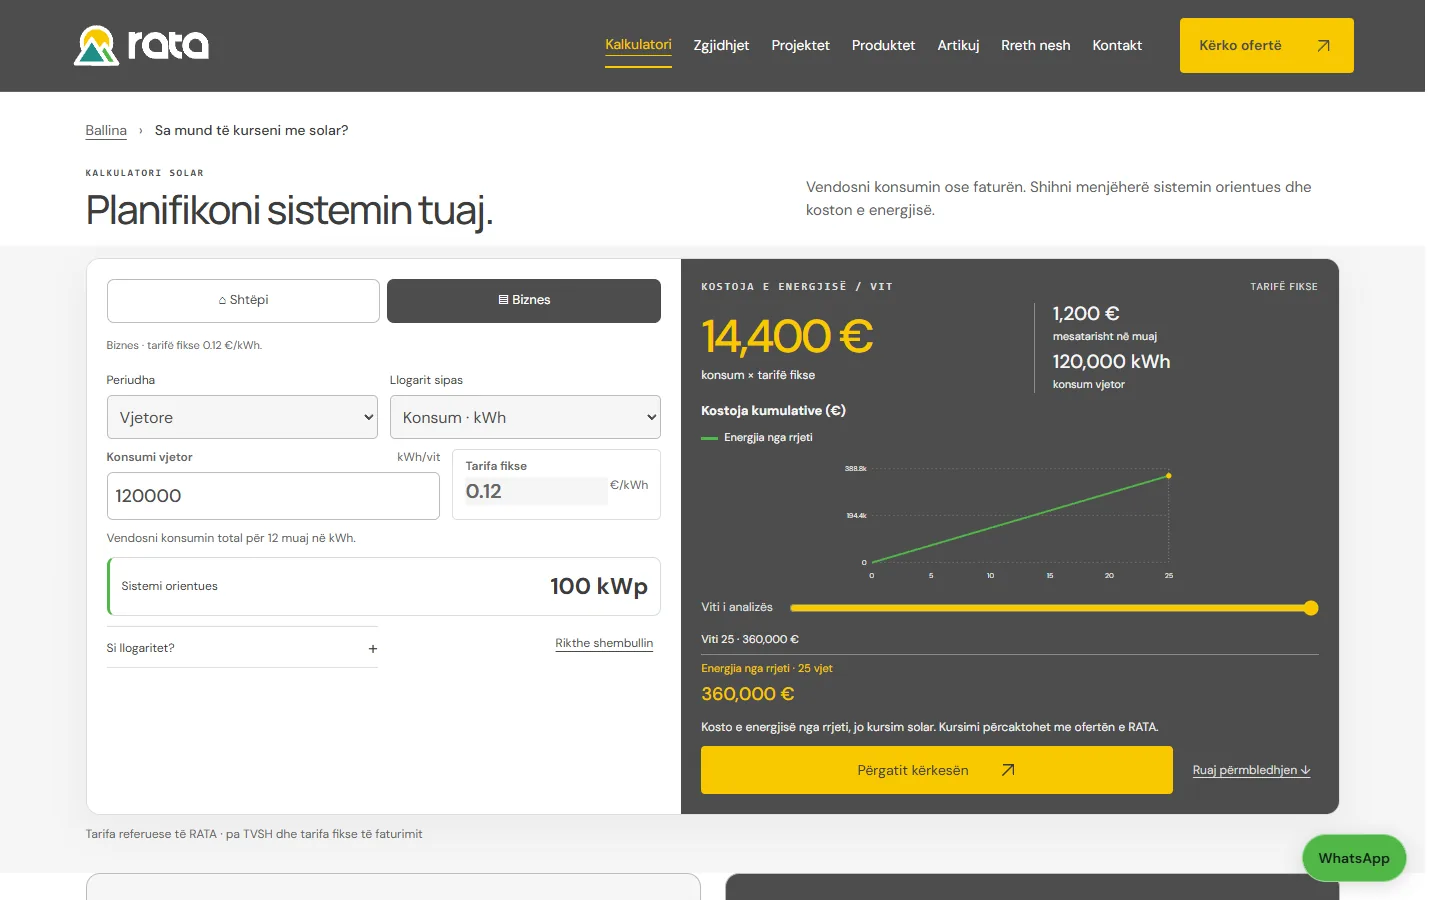Click the 360,000 € cumulative total
This screenshot has width=1440, height=900.
[748, 694]
